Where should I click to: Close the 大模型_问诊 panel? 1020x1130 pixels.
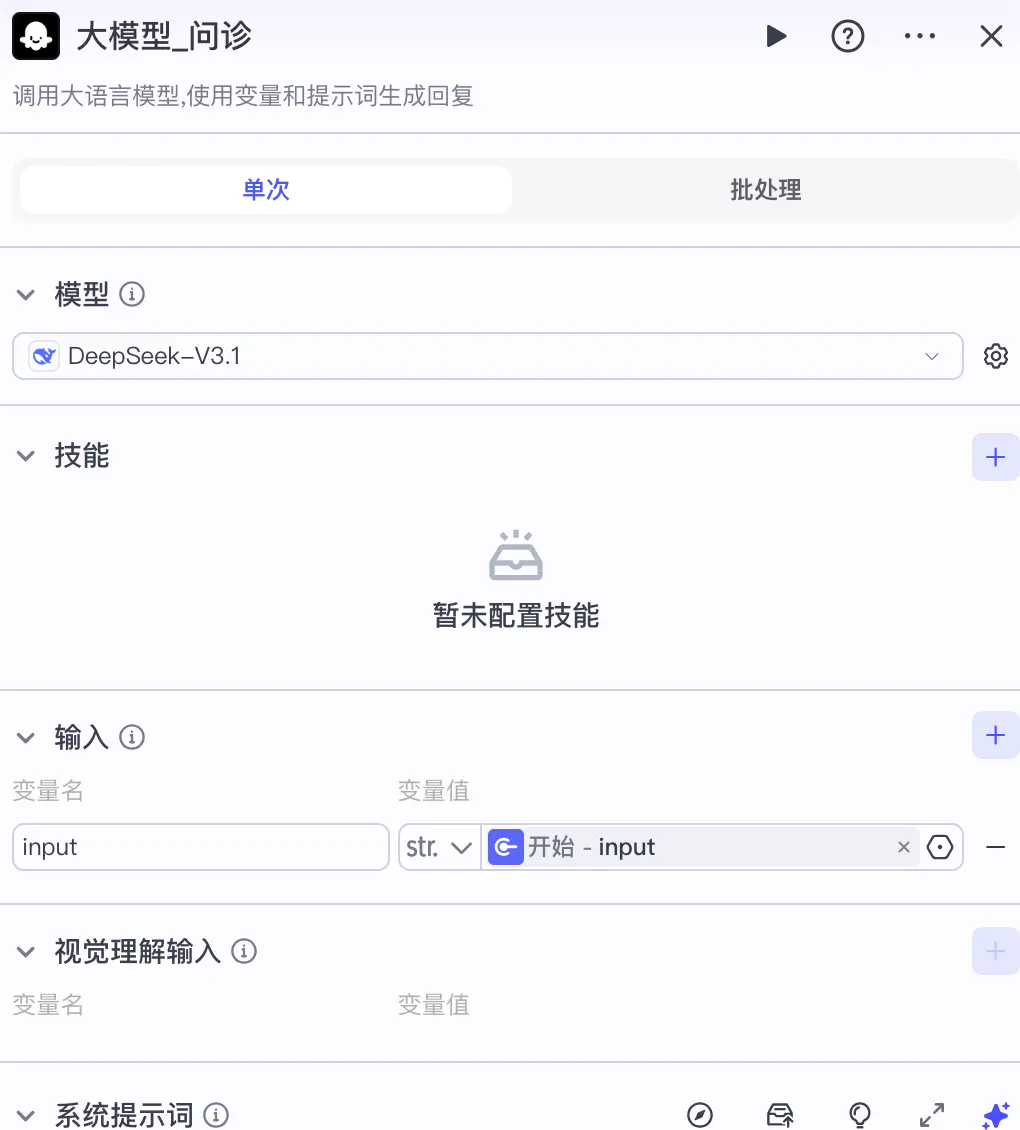pos(991,36)
